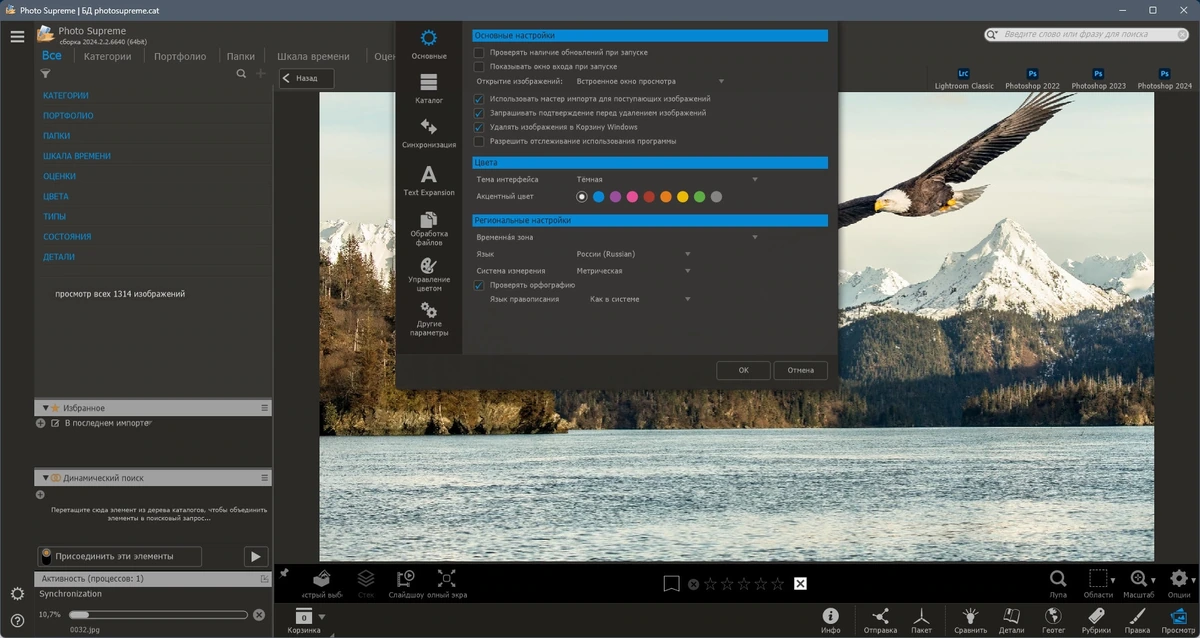1200x638 pixels.
Task: Open program settings gear at bottom left
Action: click(x=17, y=594)
